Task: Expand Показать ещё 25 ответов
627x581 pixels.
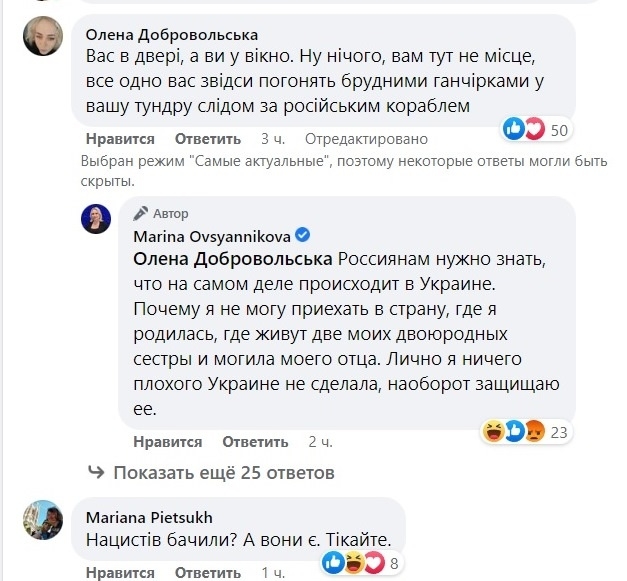Action: (212, 472)
